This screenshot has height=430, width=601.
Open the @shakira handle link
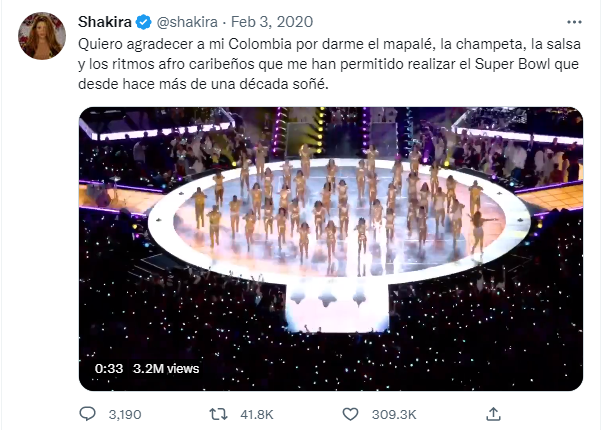(187, 22)
